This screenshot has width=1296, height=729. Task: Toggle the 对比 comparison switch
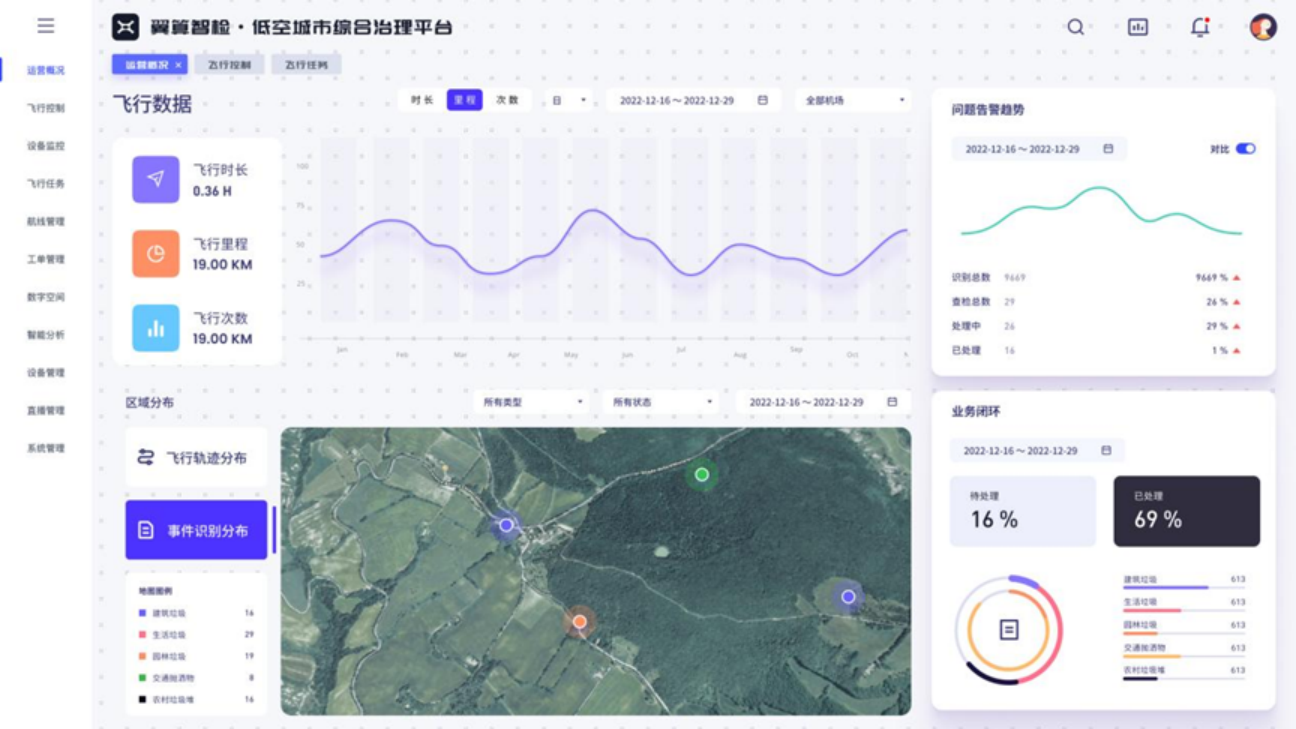pyautogui.click(x=1245, y=149)
